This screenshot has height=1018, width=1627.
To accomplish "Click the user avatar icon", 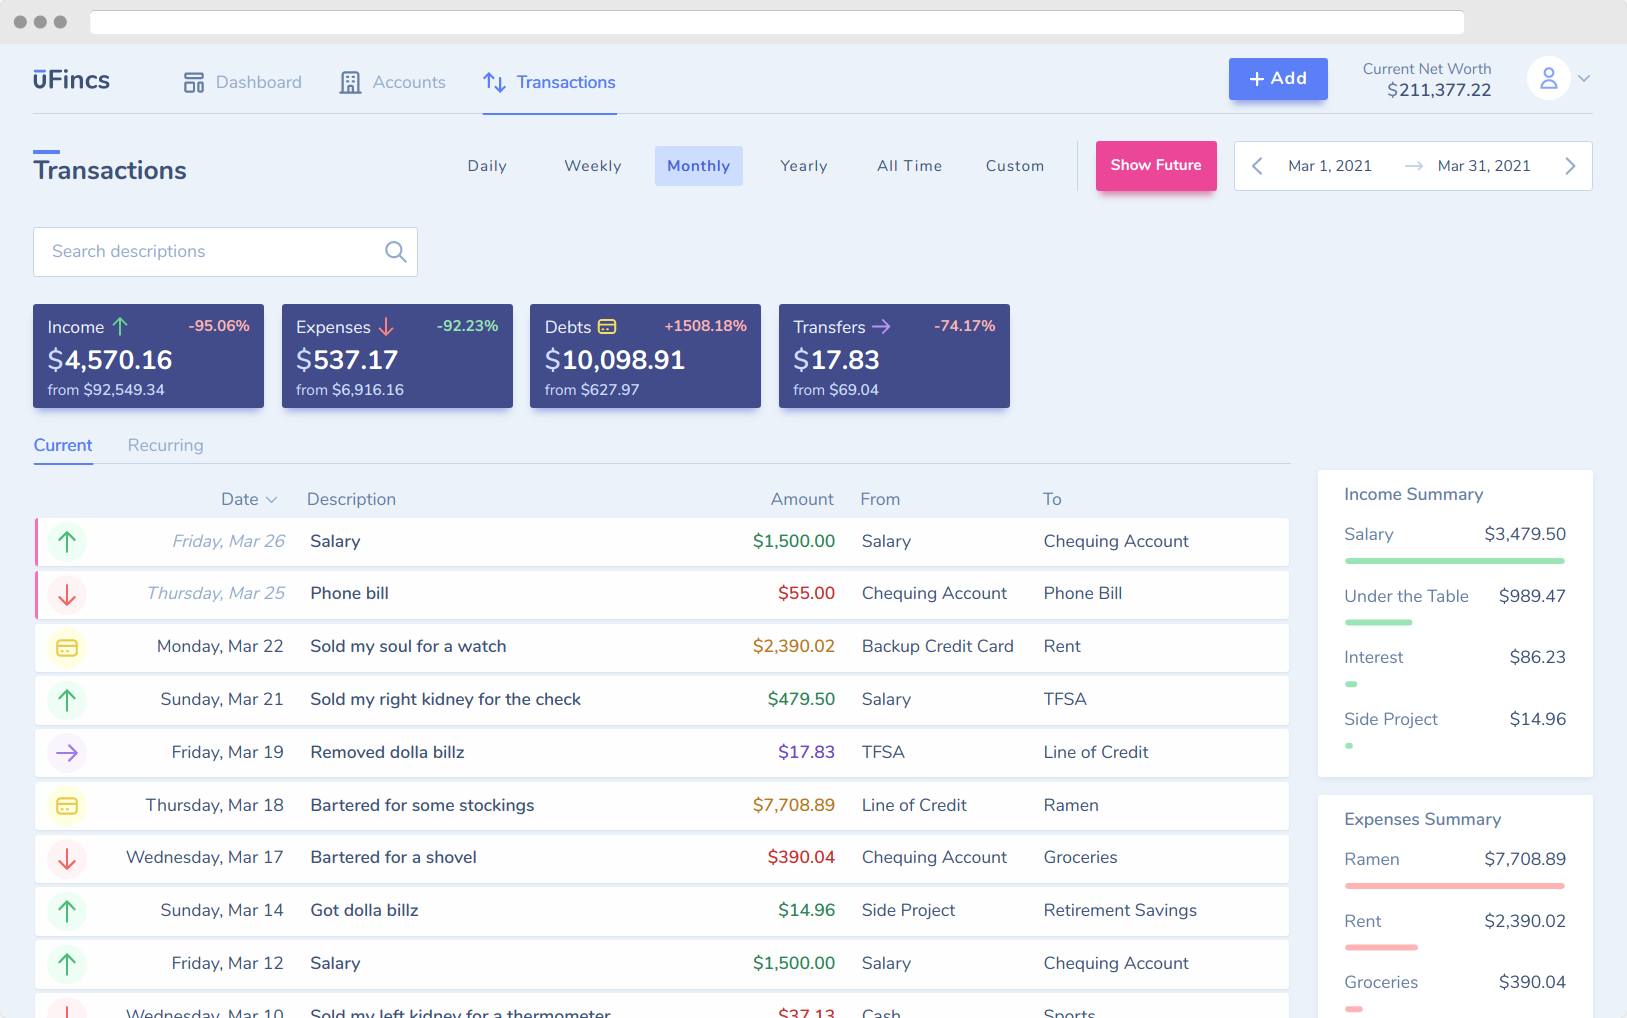I will [1548, 78].
